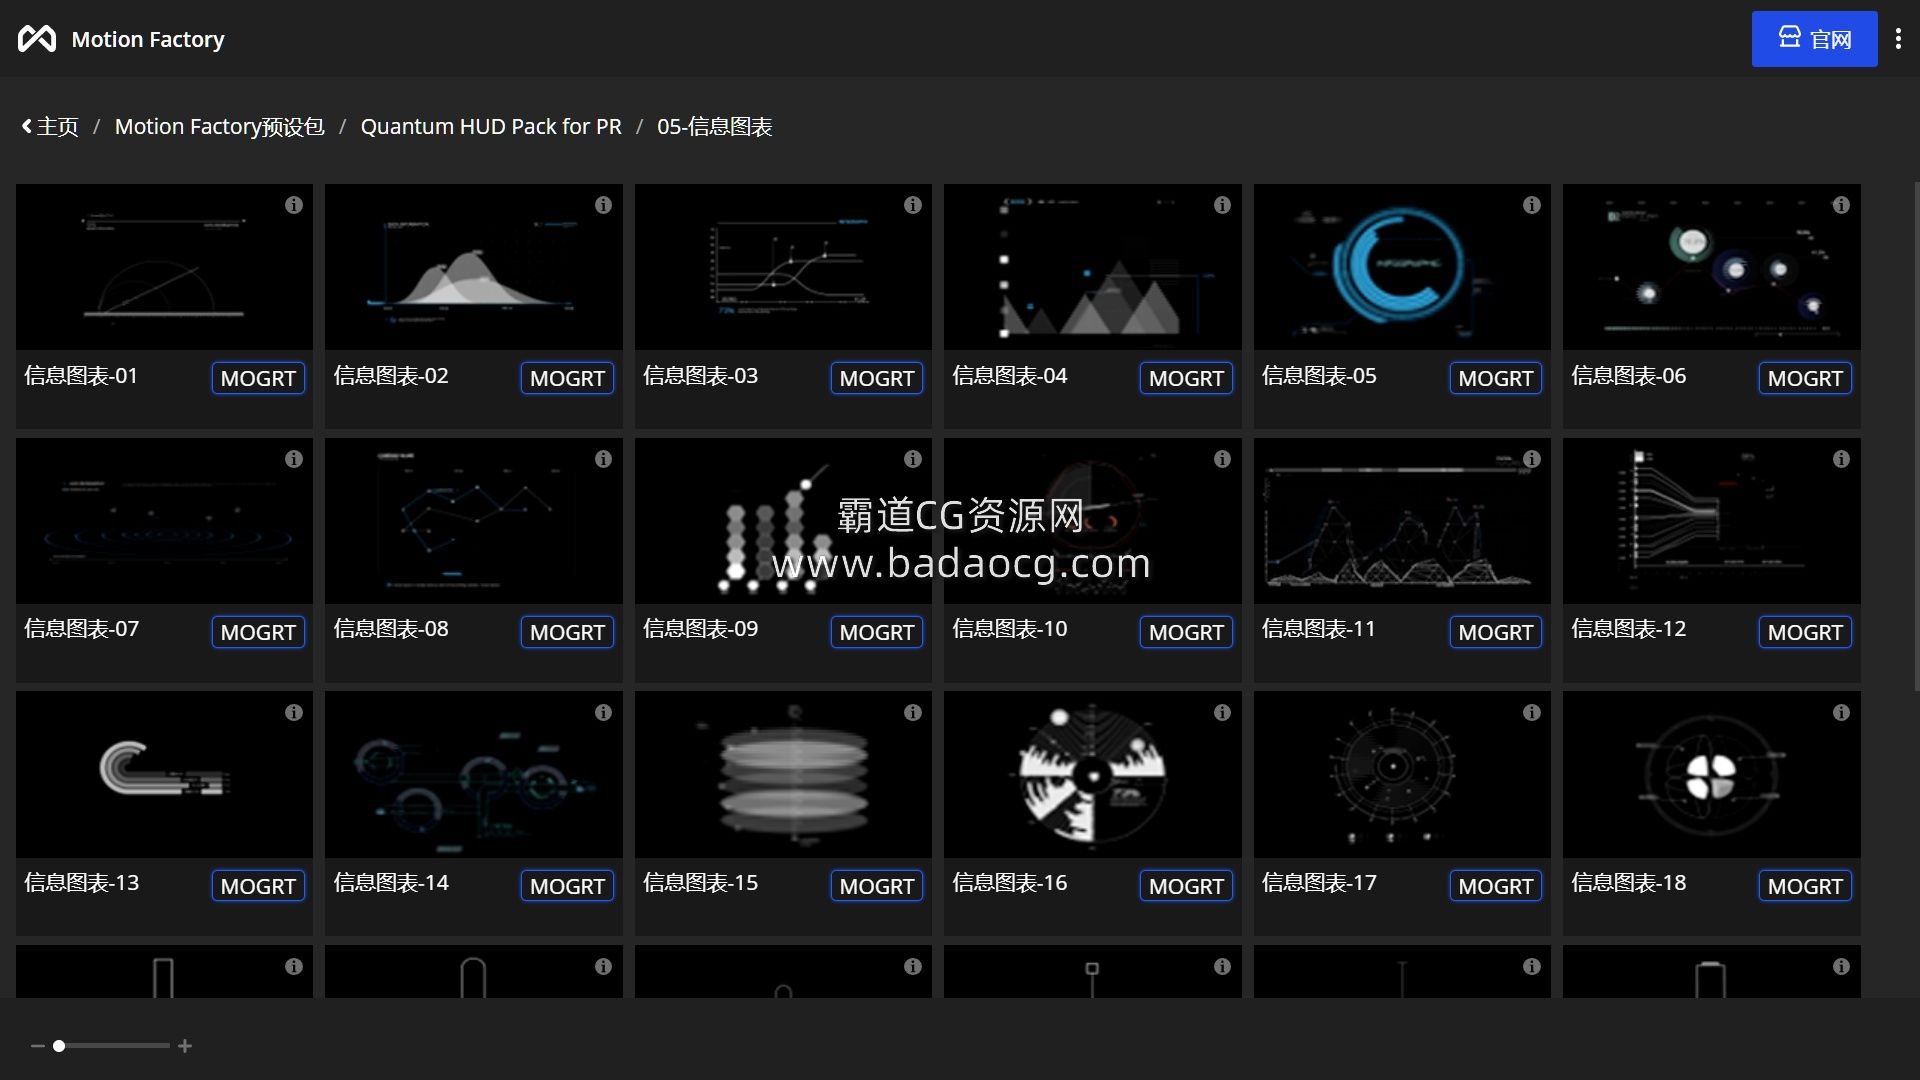Show info for 信息图表-09
This screenshot has width=1920, height=1080.
[912, 459]
